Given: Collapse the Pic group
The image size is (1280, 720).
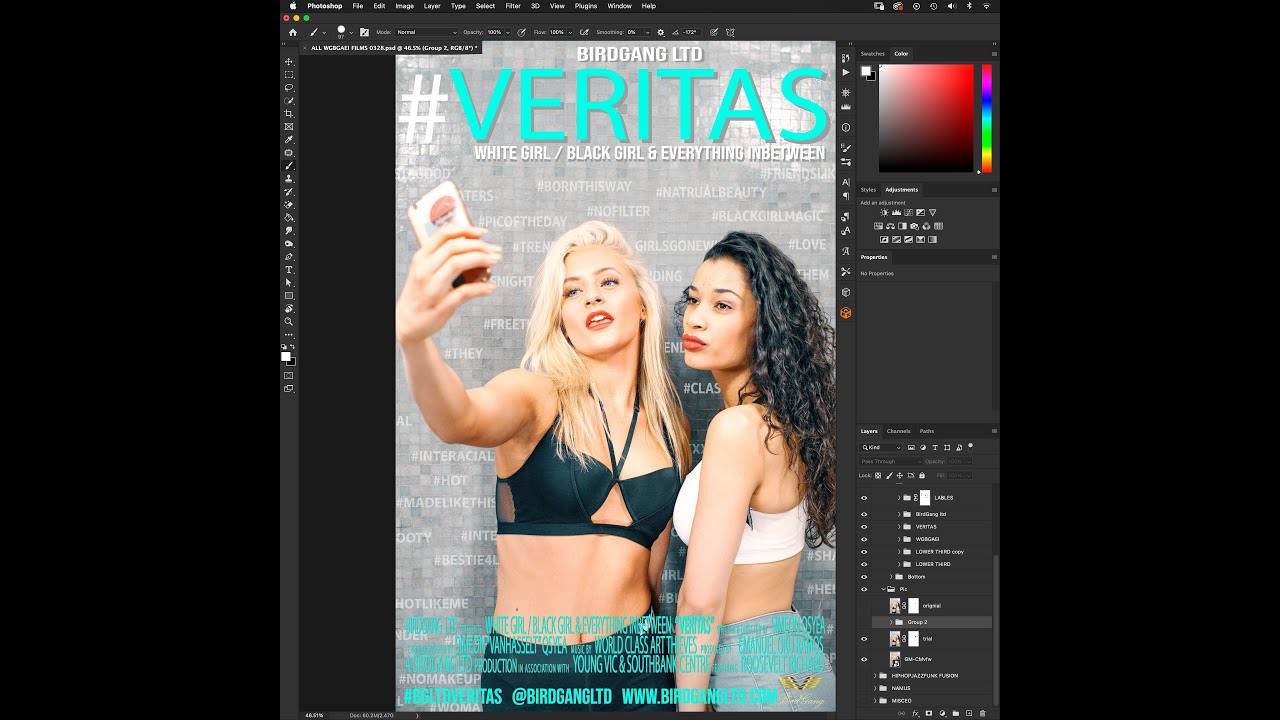Looking at the screenshot, I should click(883, 589).
